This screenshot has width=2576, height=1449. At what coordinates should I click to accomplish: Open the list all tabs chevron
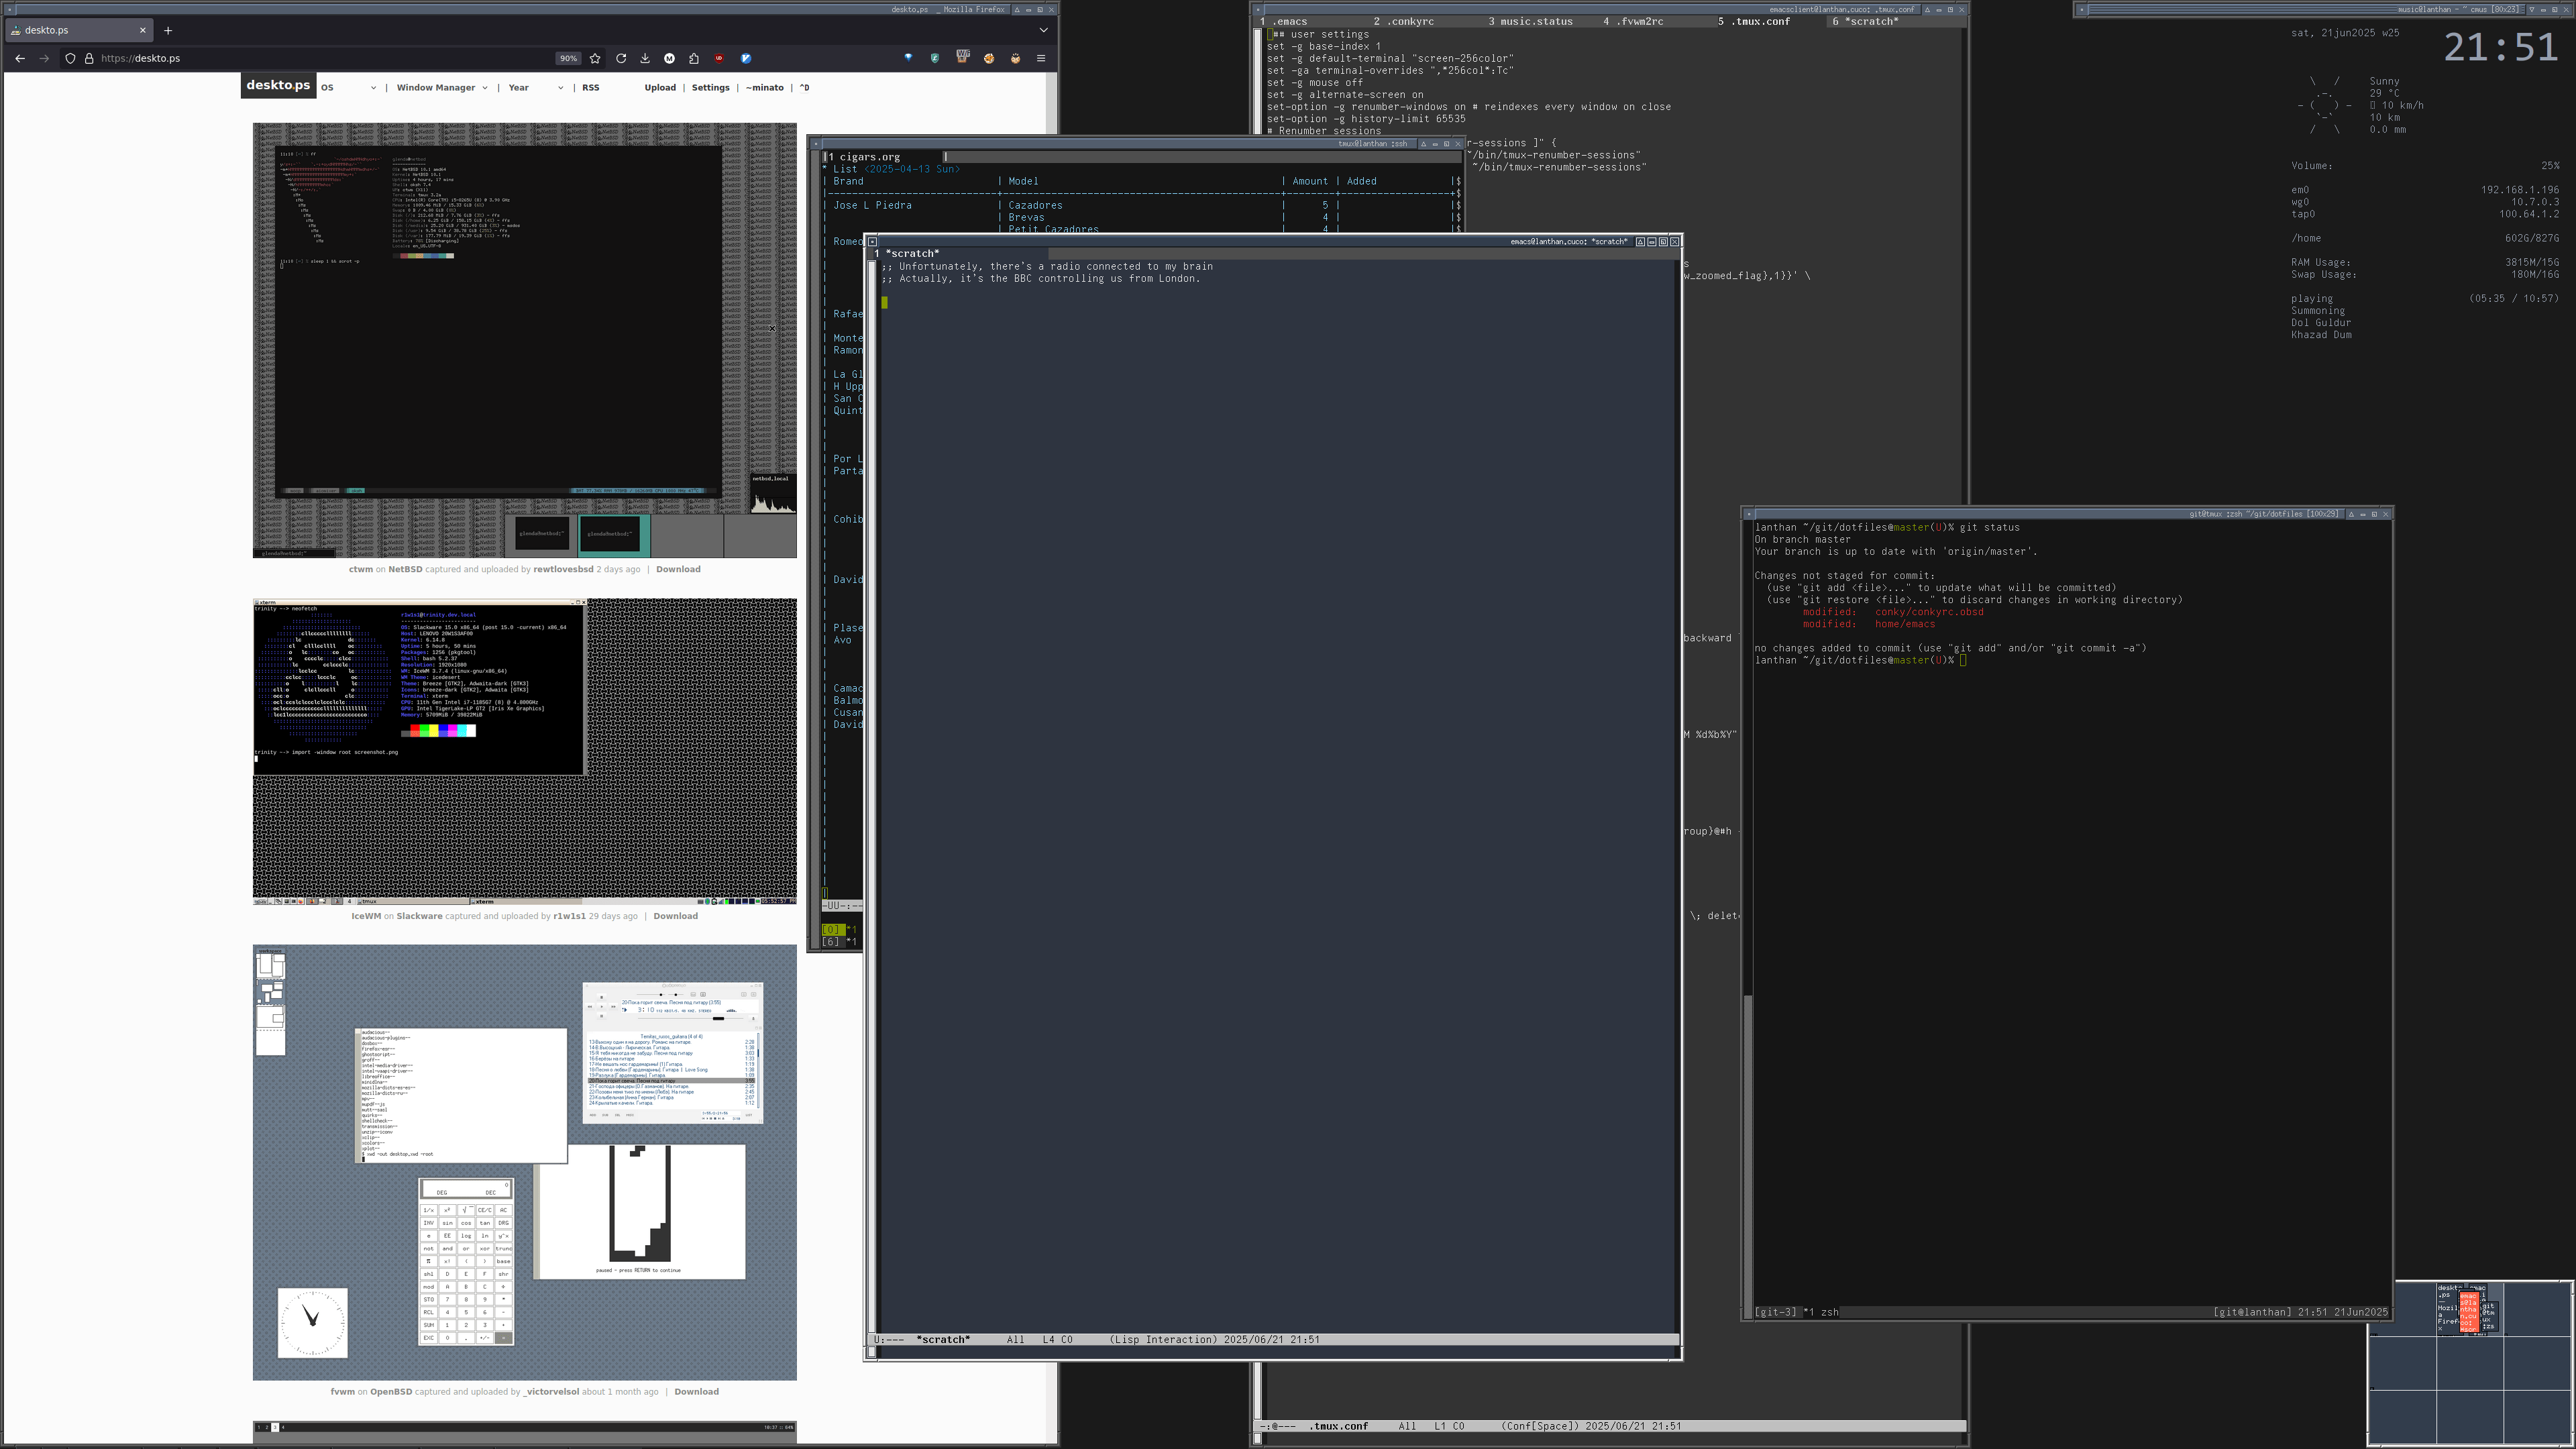1043,30
